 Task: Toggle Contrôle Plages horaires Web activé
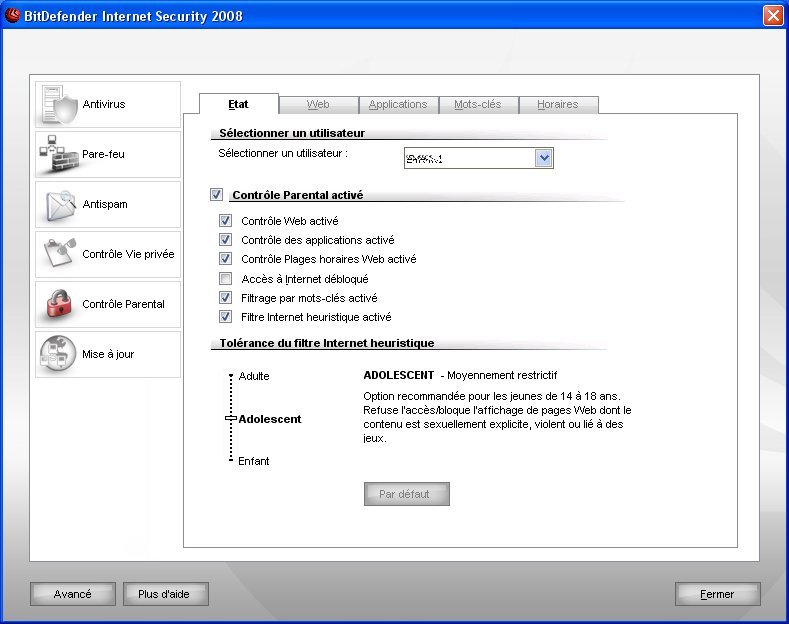pyautogui.click(x=225, y=259)
